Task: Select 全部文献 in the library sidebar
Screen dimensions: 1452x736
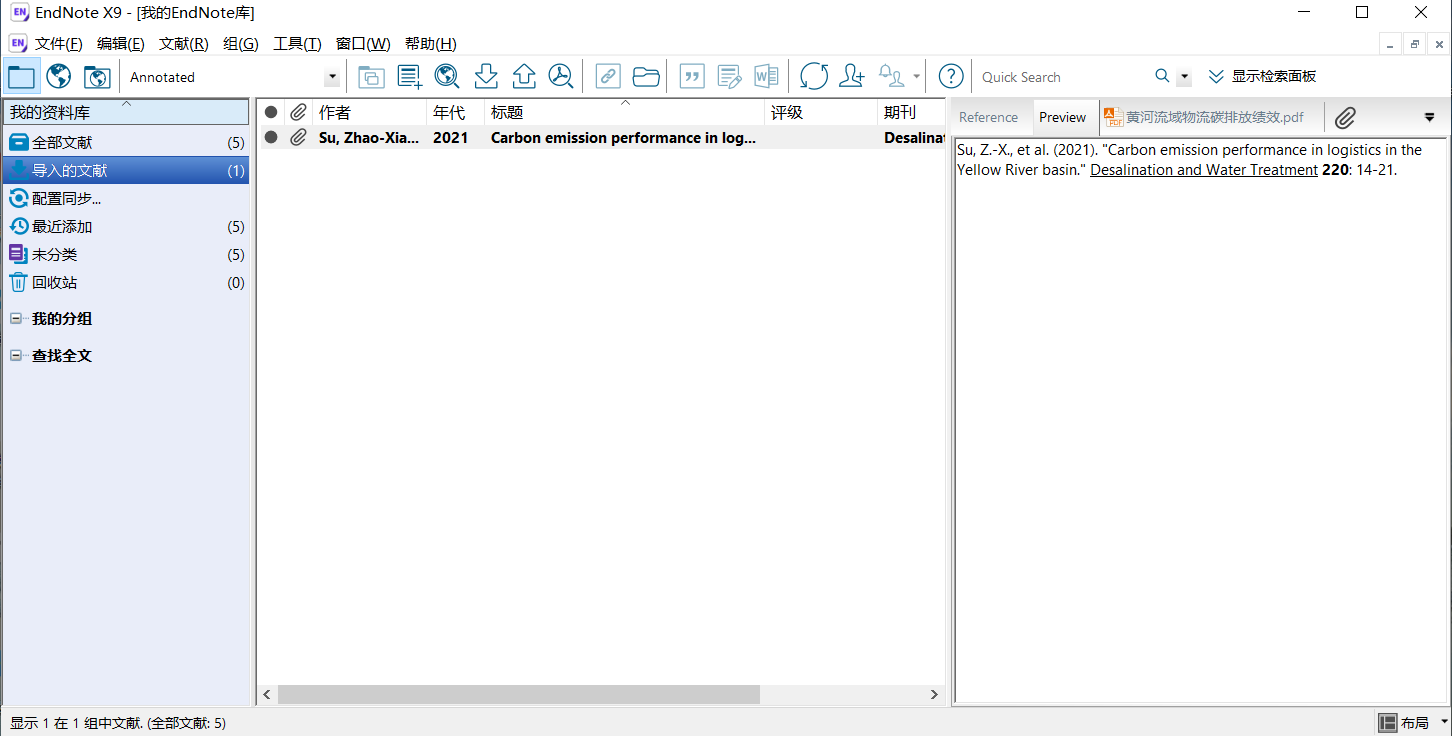Action: (x=62, y=143)
